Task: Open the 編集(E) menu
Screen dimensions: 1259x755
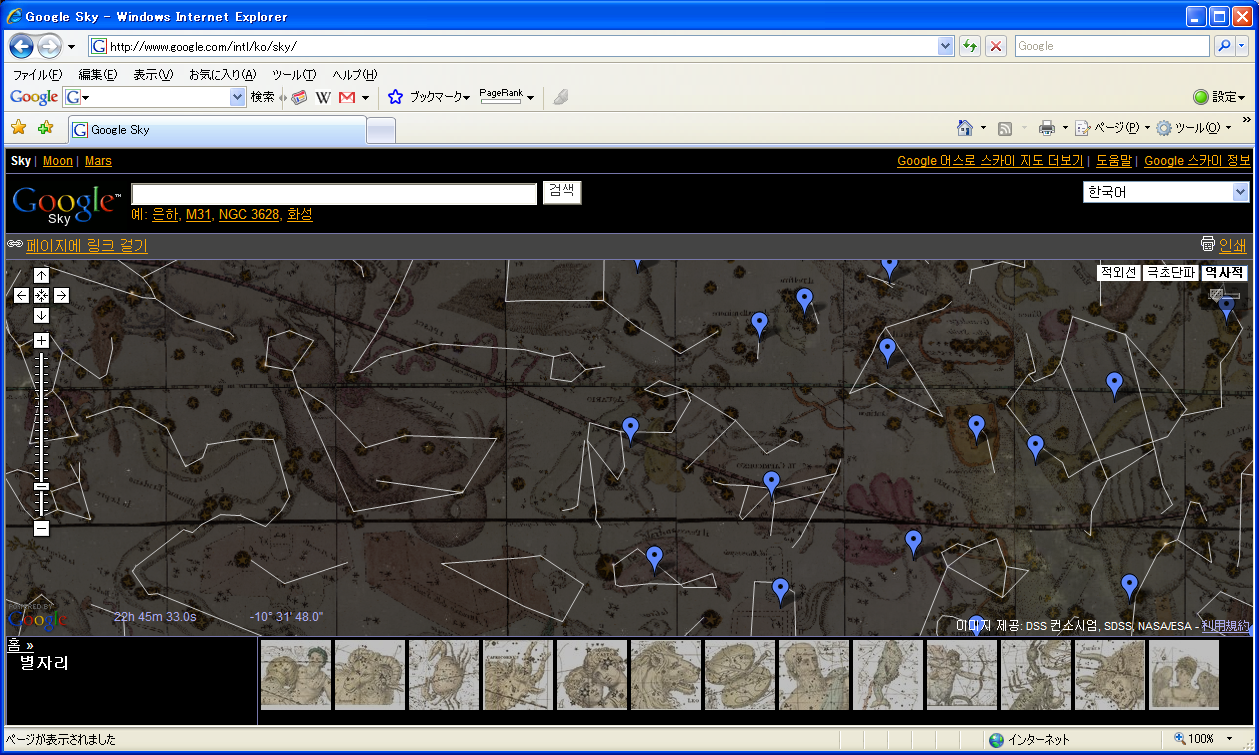Action: point(97,75)
